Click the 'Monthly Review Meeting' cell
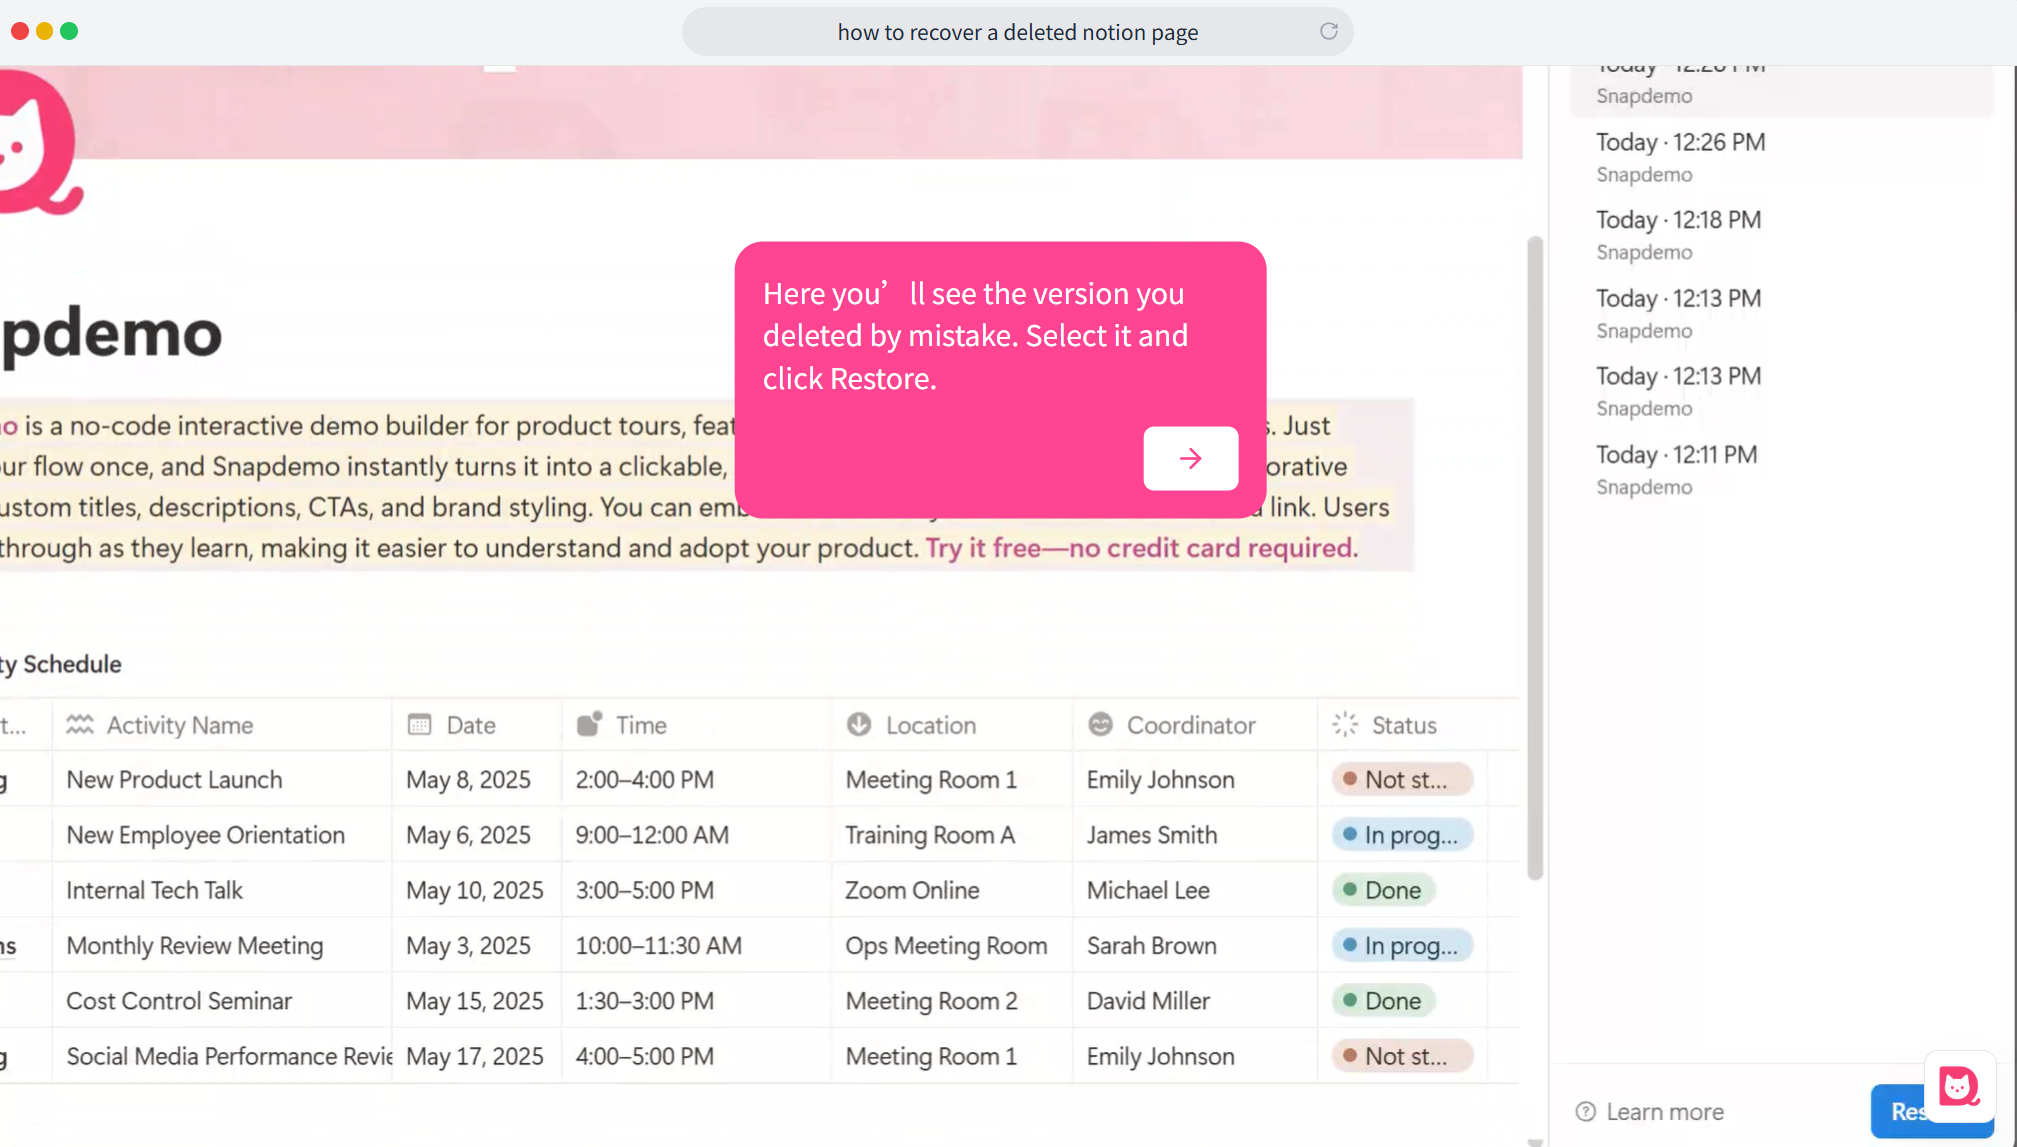This screenshot has width=2017, height=1147. pyautogui.click(x=222, y=946)
